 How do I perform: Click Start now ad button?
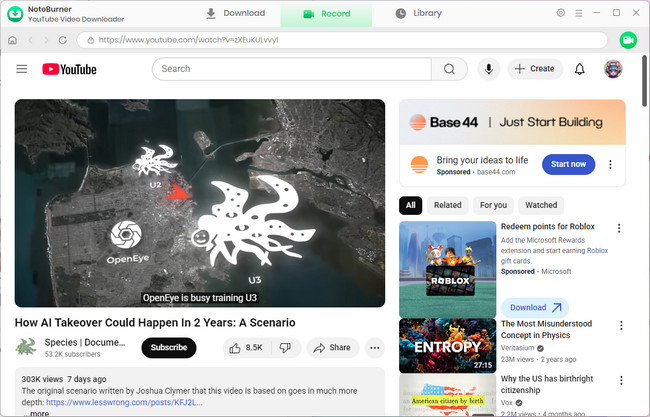click(x=568, y=165)
